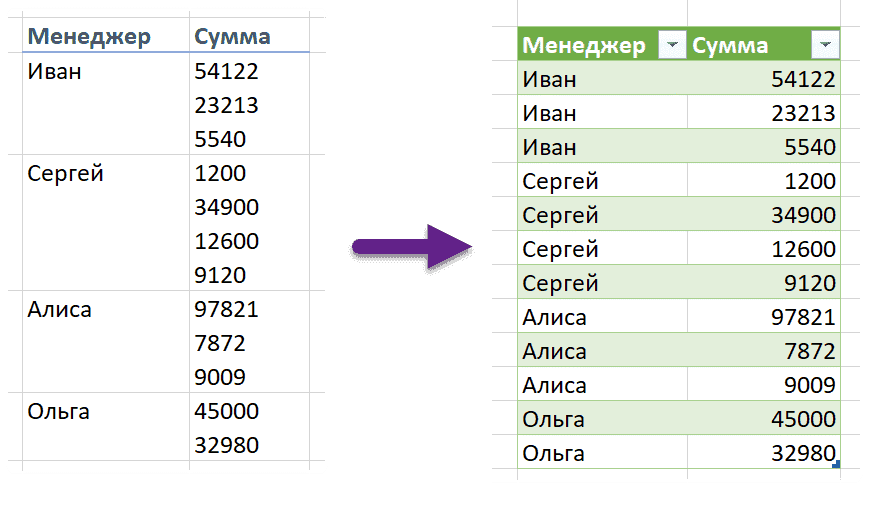Select Сергей in the green table's 34900 row
This screenshot has height=507, width=885.
click(x=560, y=216)
